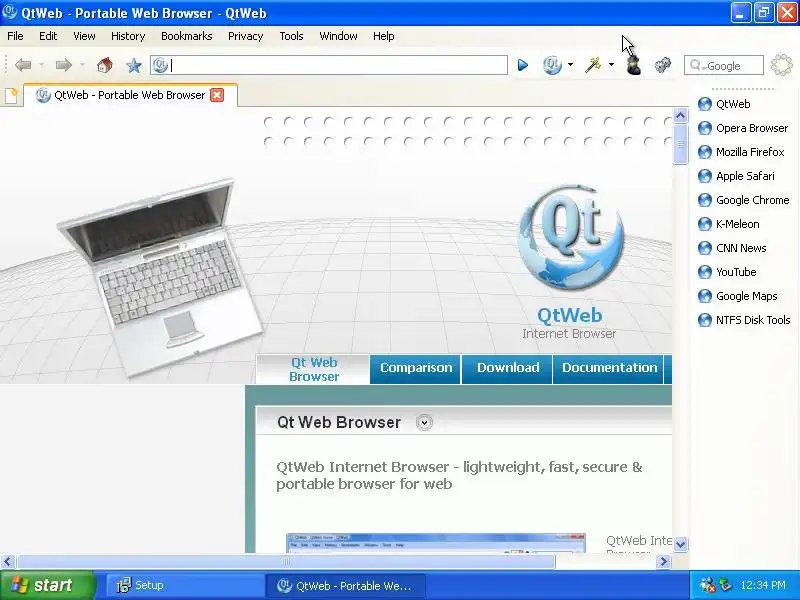Click the horizontal scrollbar thumb
800x600 pixels.
[x=286, y=561]
